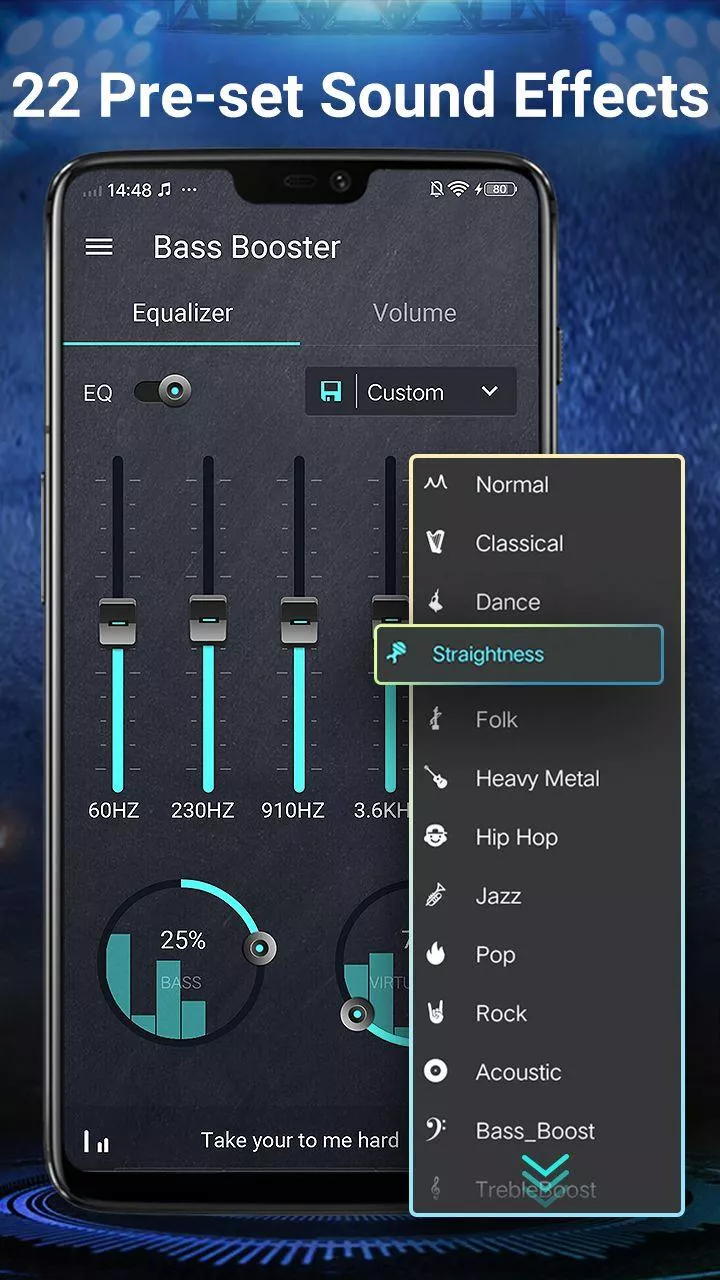
Task: Click the save preset floppy disk icon
Action: pyautogui.click(x=331, y=392)
